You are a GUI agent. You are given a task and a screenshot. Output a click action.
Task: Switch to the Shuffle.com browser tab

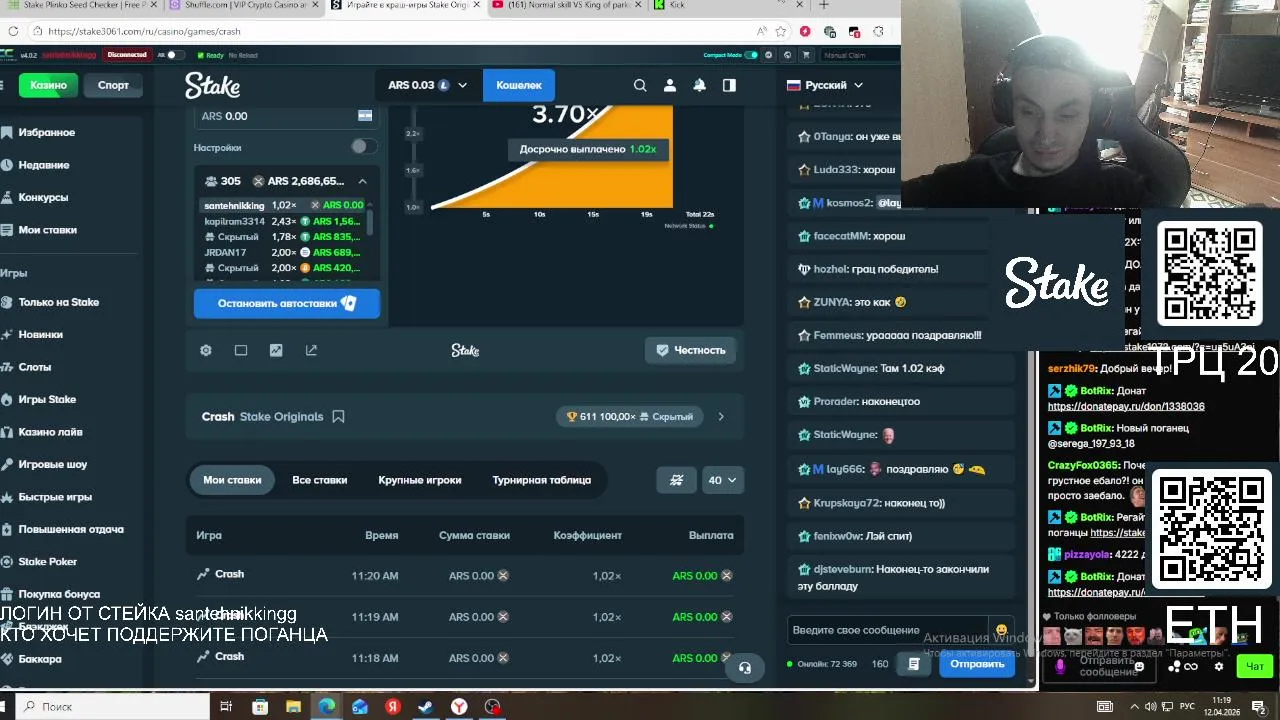(243, 5)
